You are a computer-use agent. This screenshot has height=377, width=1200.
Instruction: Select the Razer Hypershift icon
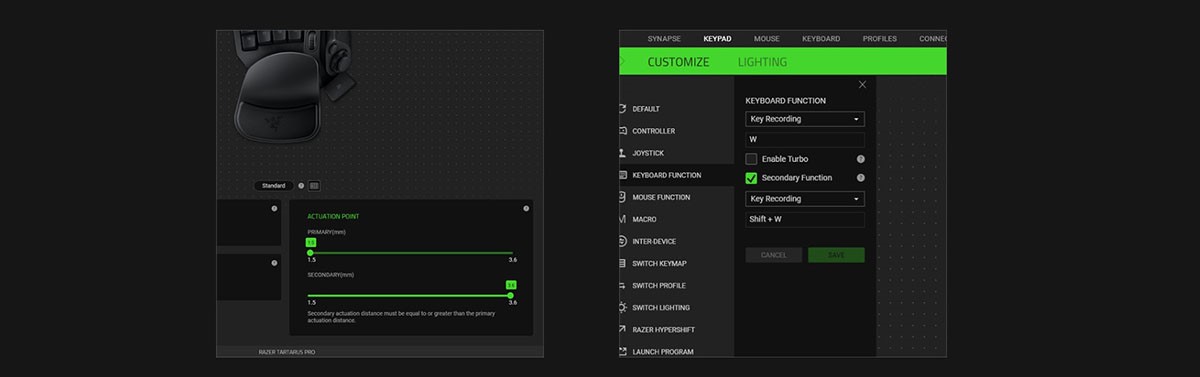[623, 329]
